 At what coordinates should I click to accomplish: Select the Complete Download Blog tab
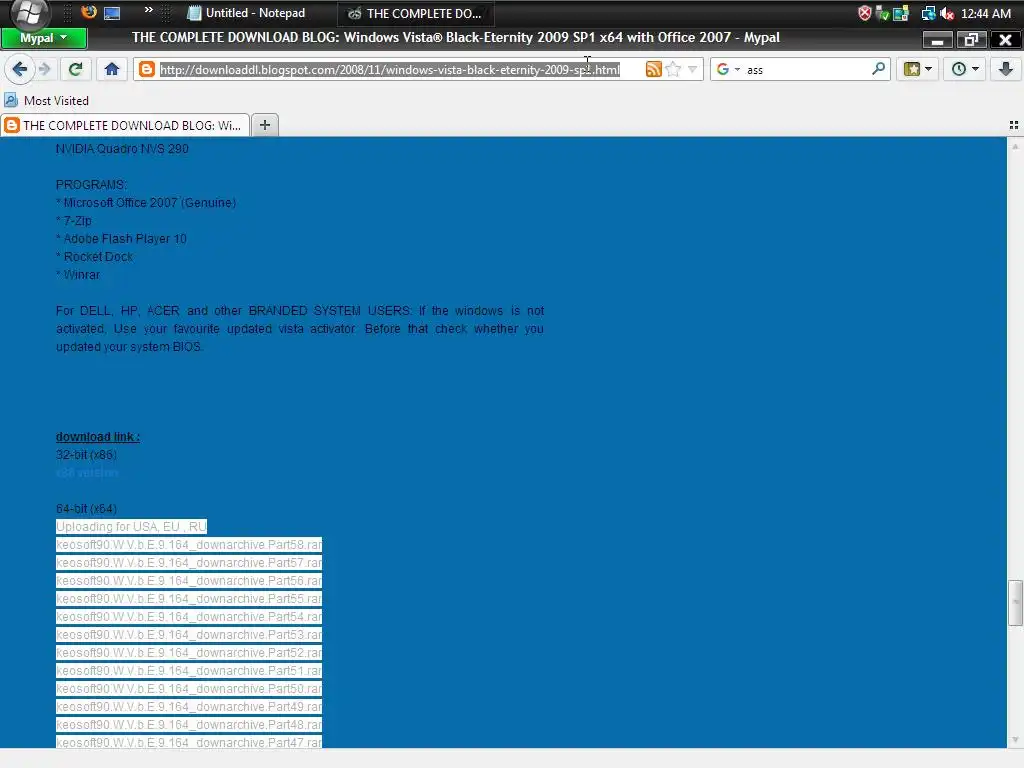pyautogui.click(x=125, y=125)
